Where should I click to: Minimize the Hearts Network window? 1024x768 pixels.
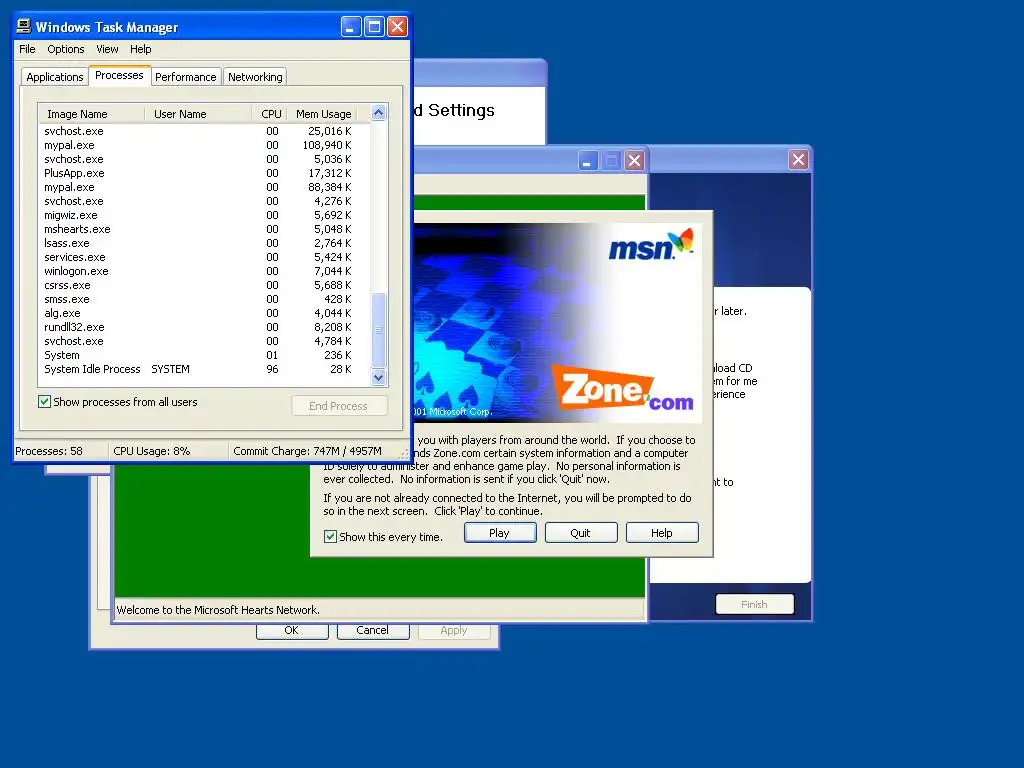(587, 161)
